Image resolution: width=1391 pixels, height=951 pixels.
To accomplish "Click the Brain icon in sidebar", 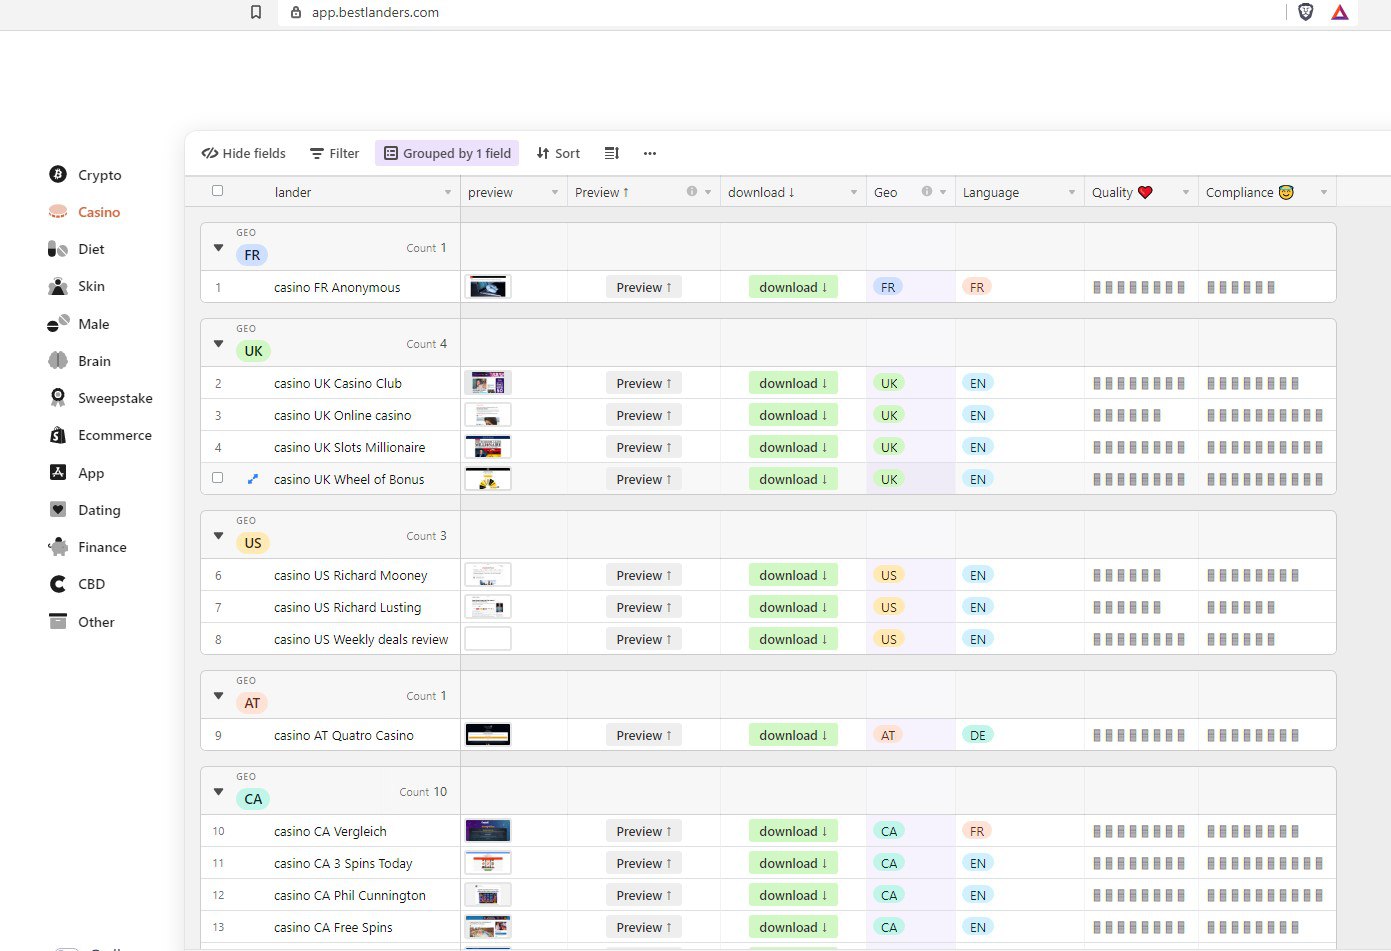I will click(x=58, y=360).
